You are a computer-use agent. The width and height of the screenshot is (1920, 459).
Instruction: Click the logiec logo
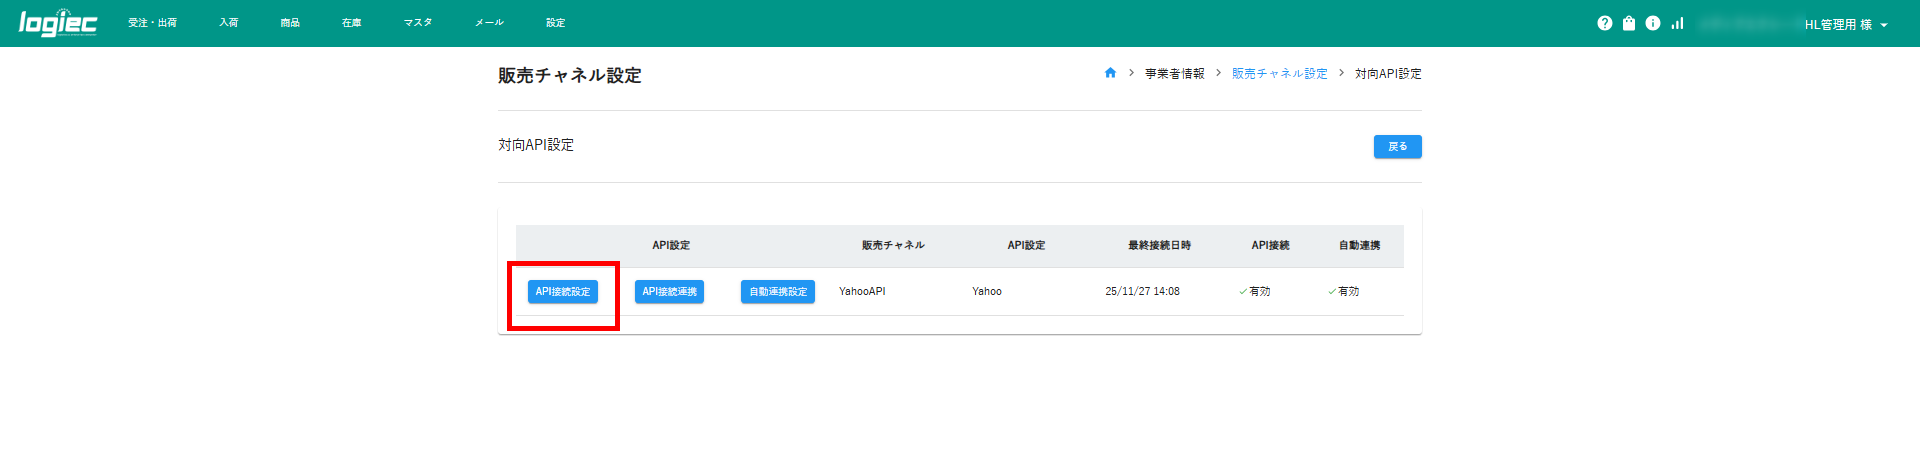[58, 23]
